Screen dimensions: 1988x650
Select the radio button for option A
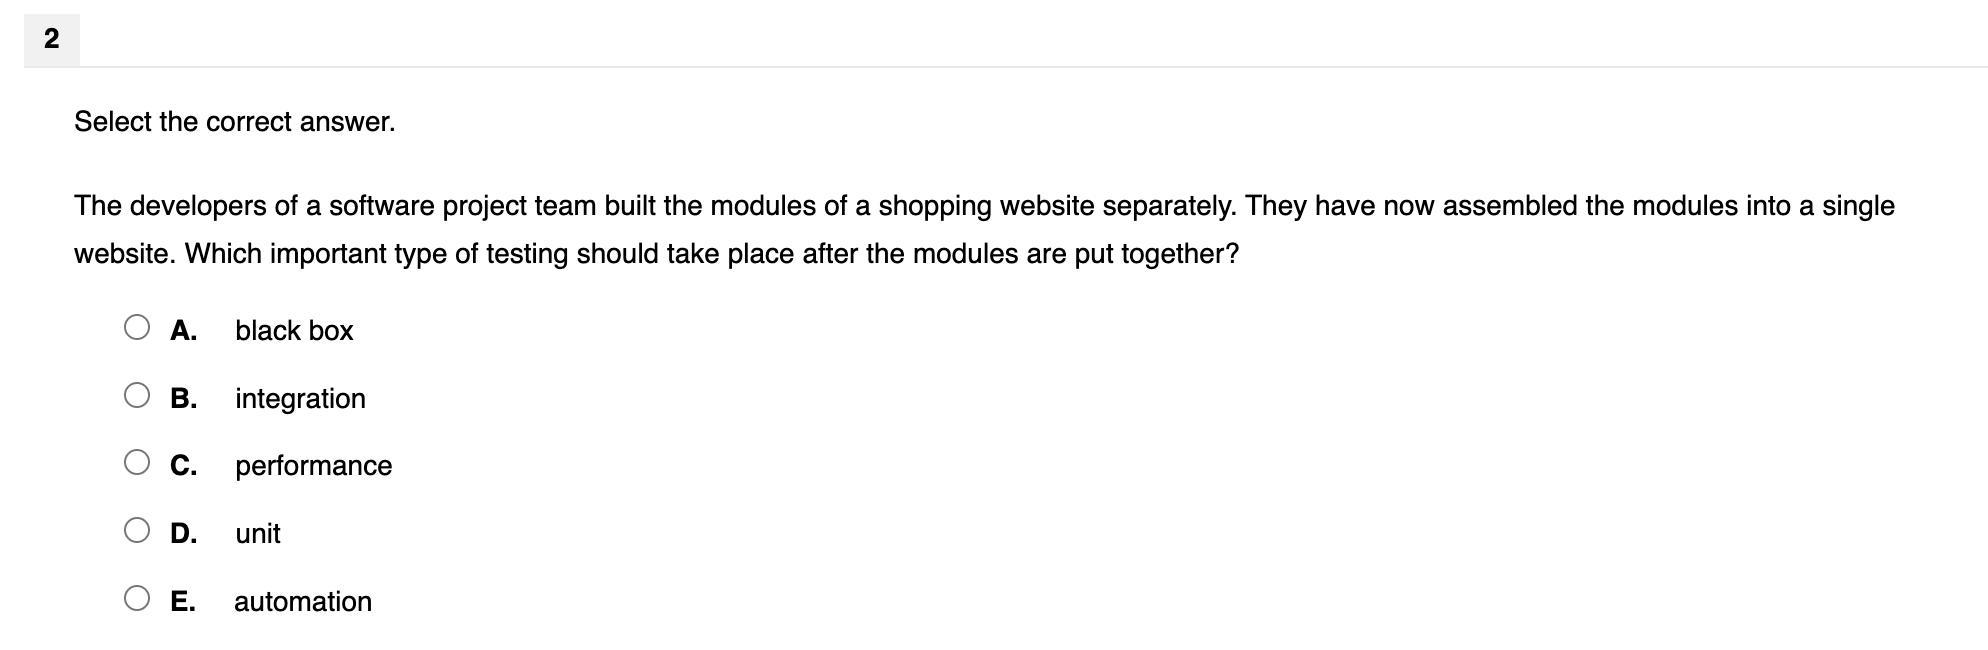click(137, 327)
